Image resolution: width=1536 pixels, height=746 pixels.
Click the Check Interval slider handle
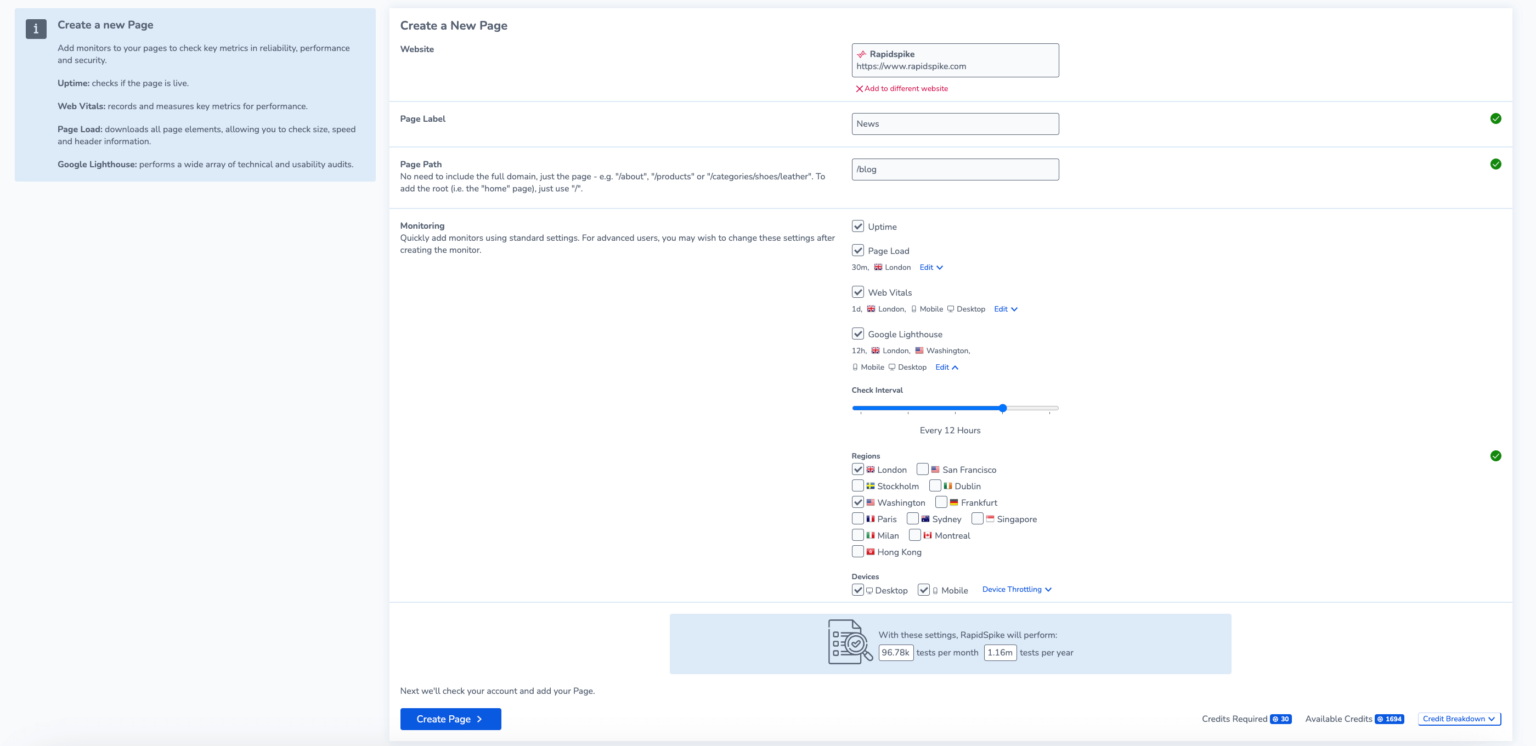coord(1003,408)
